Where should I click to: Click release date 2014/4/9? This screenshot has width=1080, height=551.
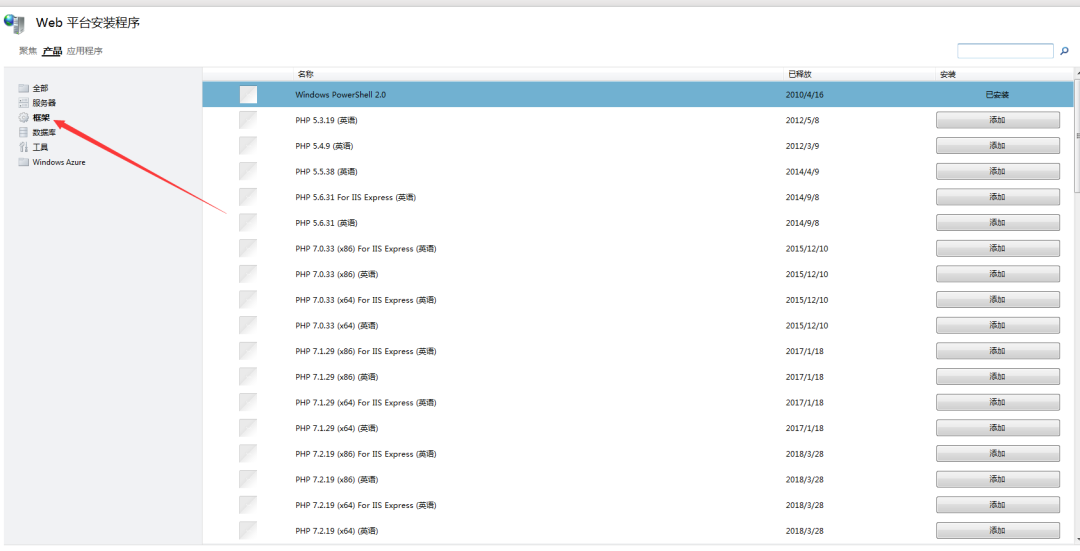pos(802,171)
